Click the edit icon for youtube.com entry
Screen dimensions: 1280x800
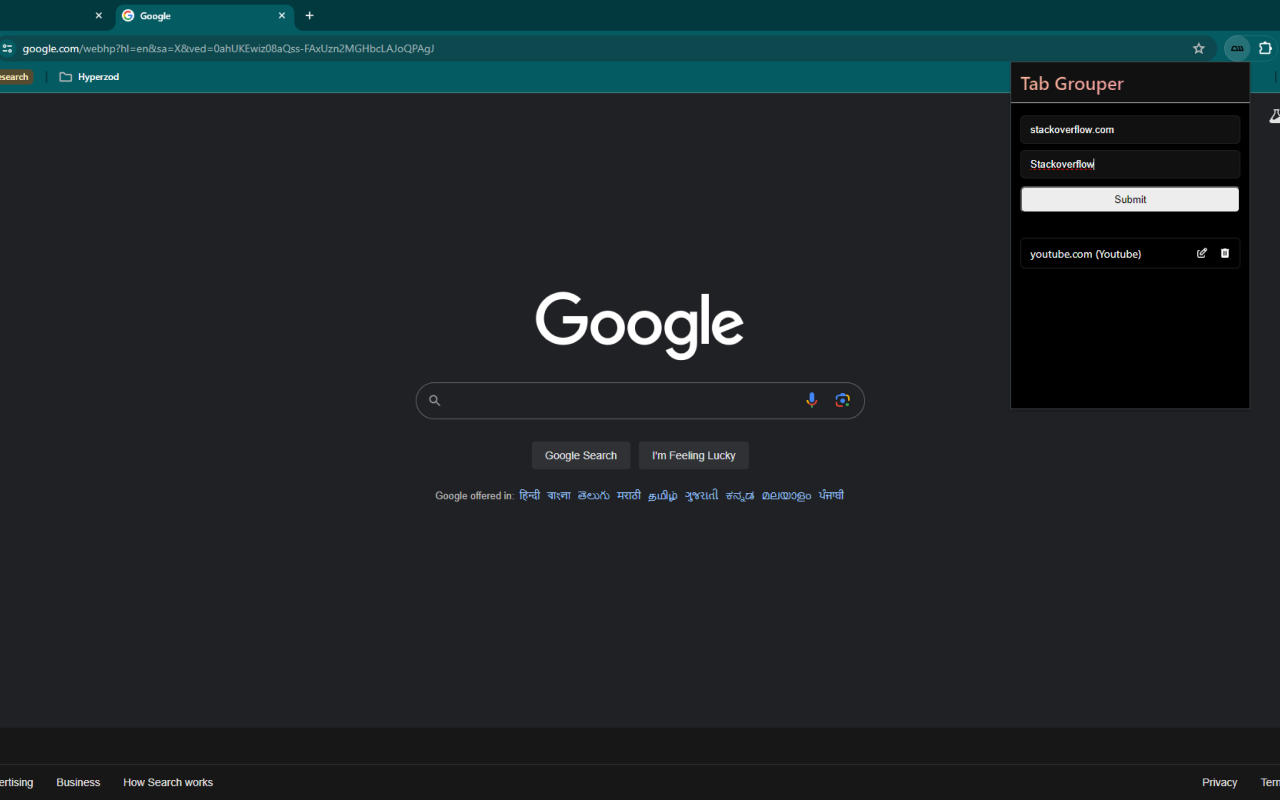[x=1202, y=254]
